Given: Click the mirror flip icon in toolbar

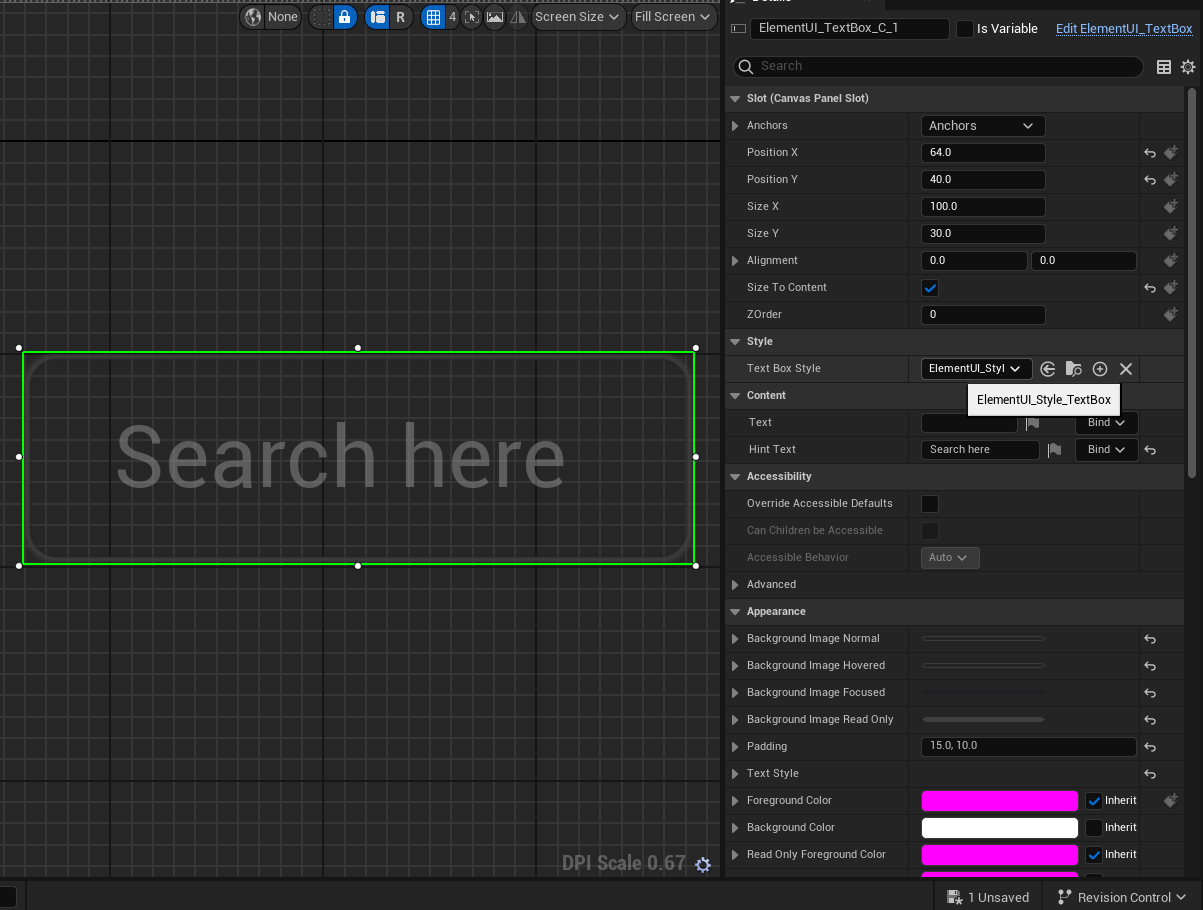Looking at the screenshot, I should click(x=516, y=17).
